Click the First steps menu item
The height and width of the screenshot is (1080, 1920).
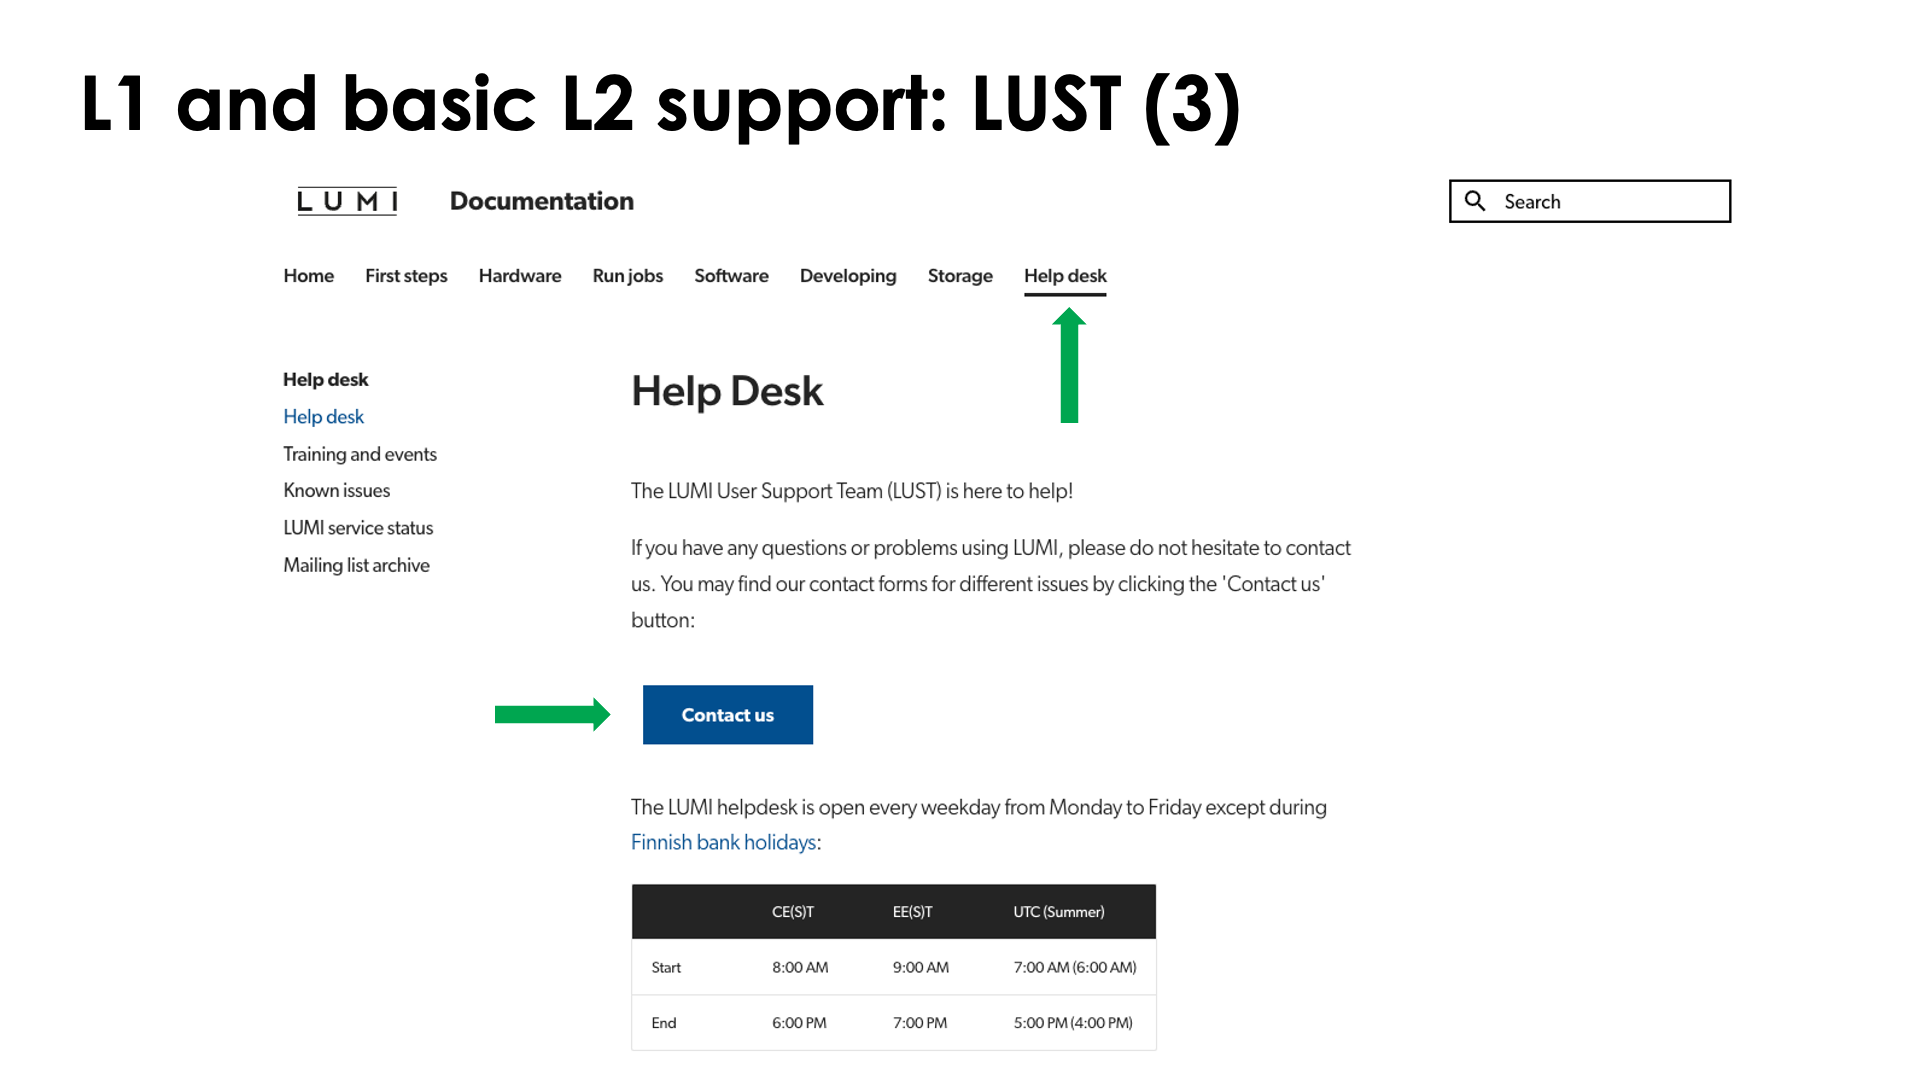(406, 276)
